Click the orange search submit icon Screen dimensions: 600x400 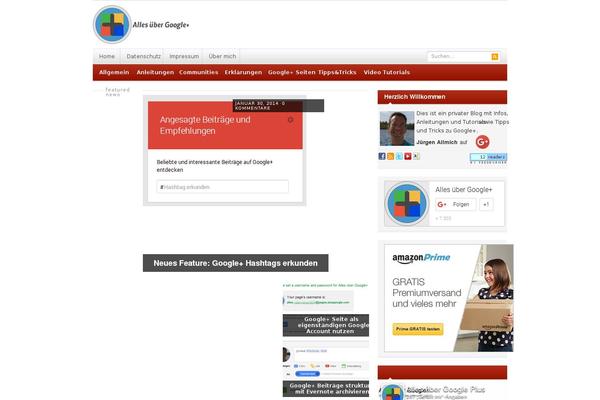(495, 57)
